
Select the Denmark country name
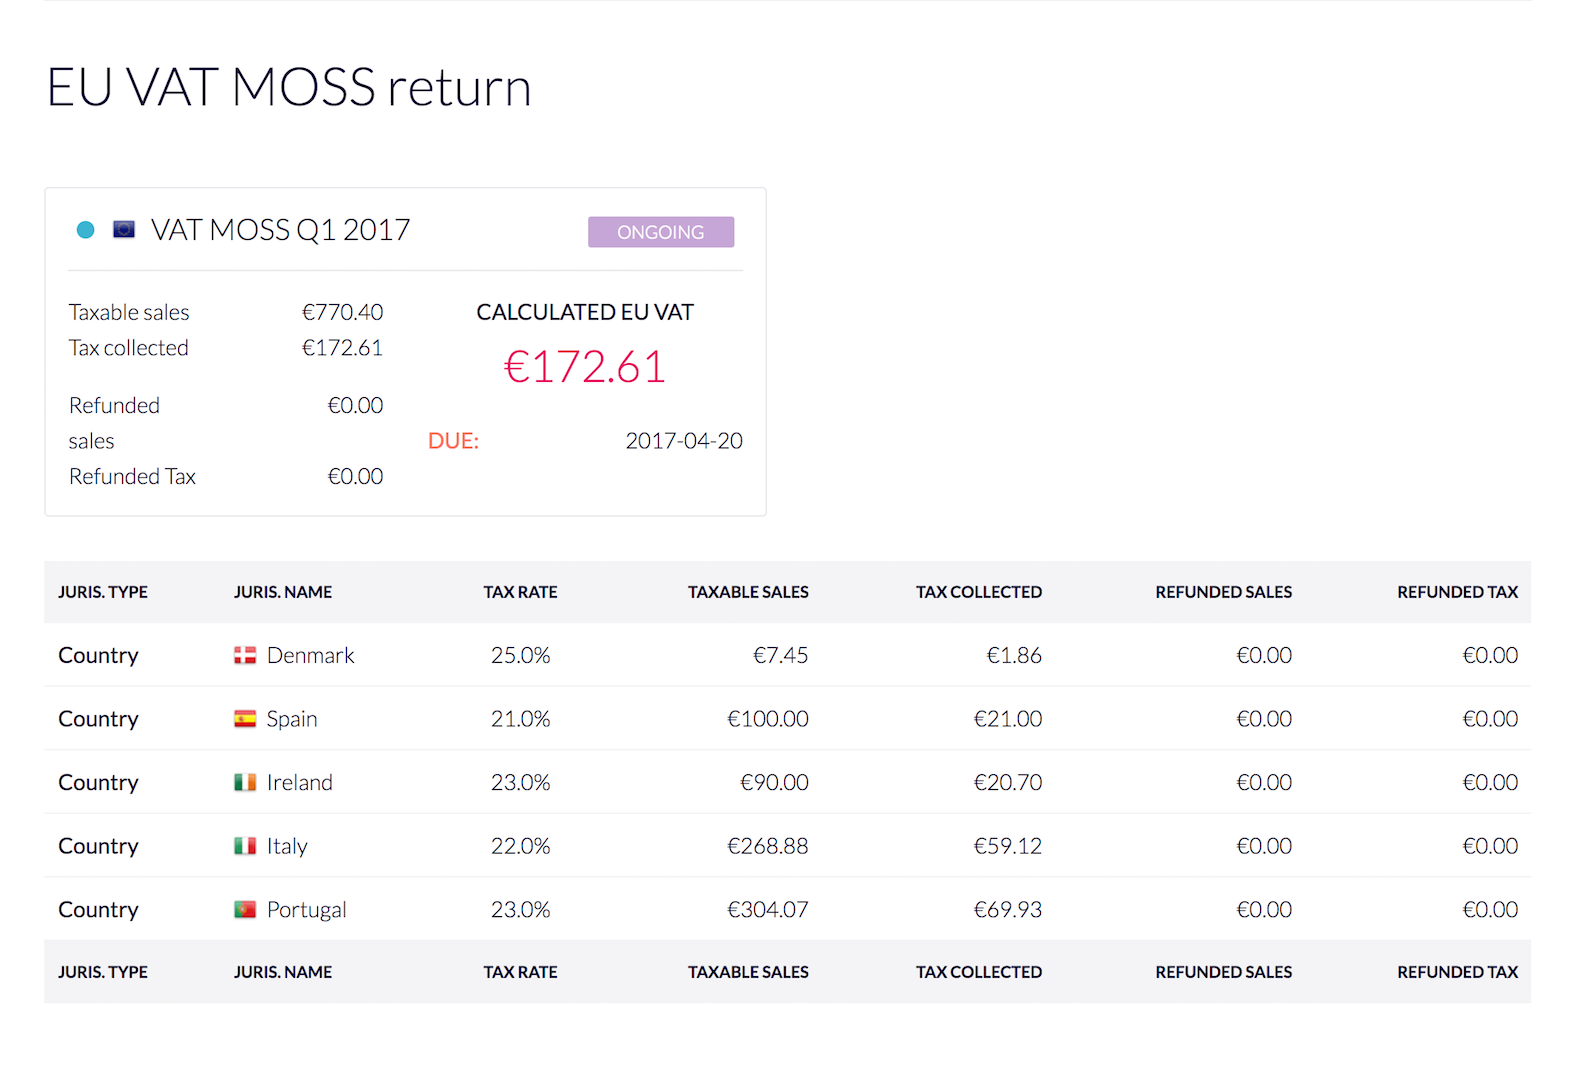[x=311, y=656]
